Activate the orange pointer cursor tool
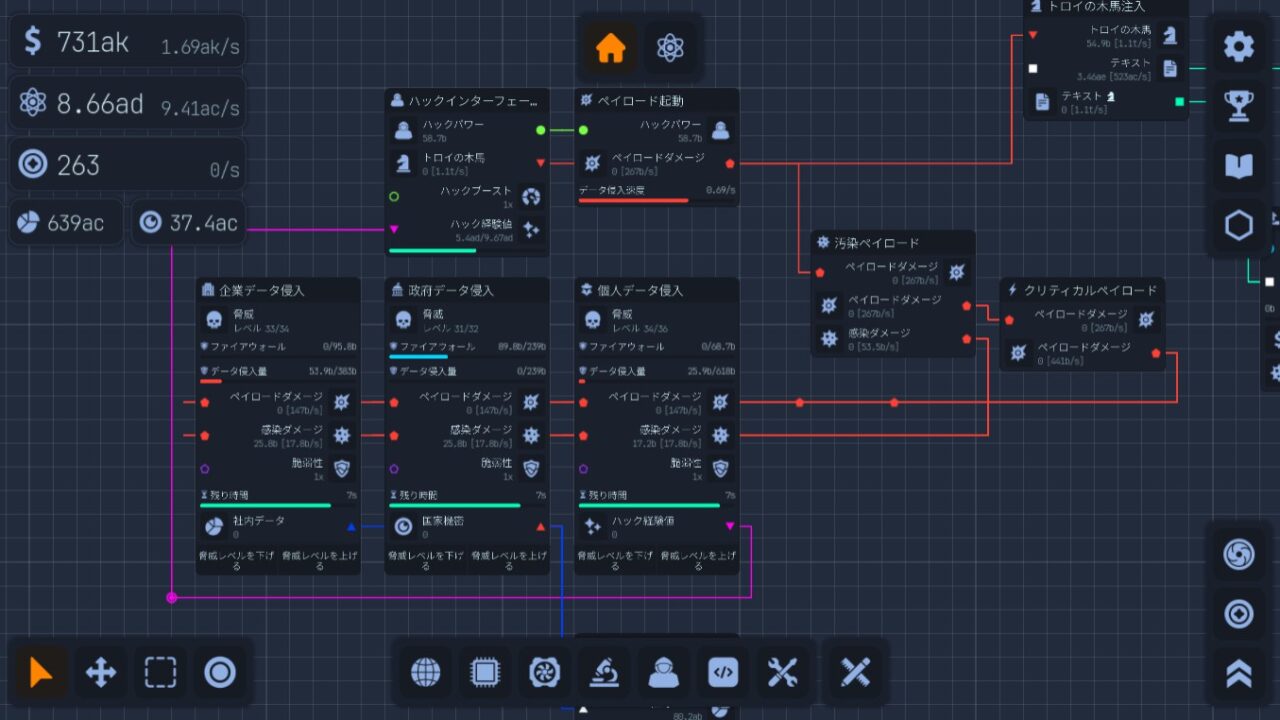 41,673
